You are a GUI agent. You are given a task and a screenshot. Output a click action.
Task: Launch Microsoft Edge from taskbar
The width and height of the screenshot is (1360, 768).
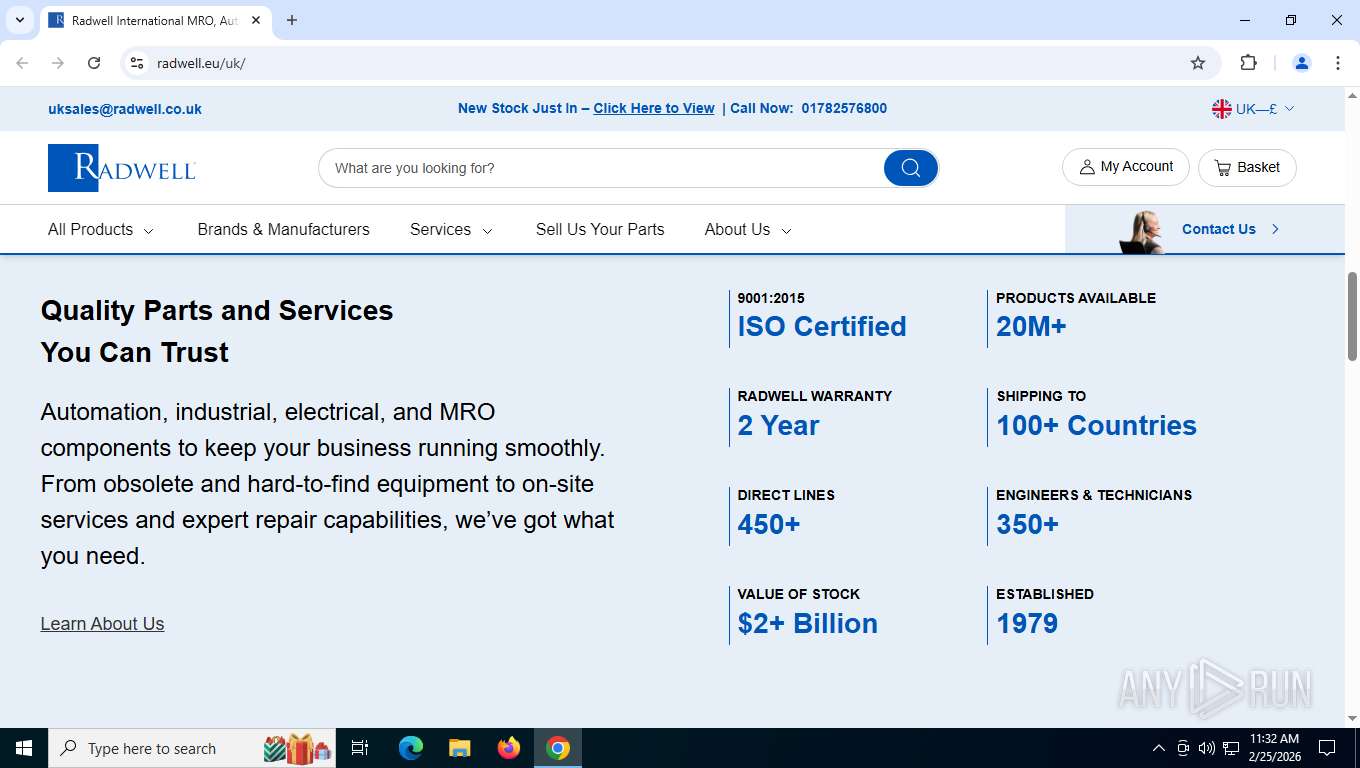point(411,748)
